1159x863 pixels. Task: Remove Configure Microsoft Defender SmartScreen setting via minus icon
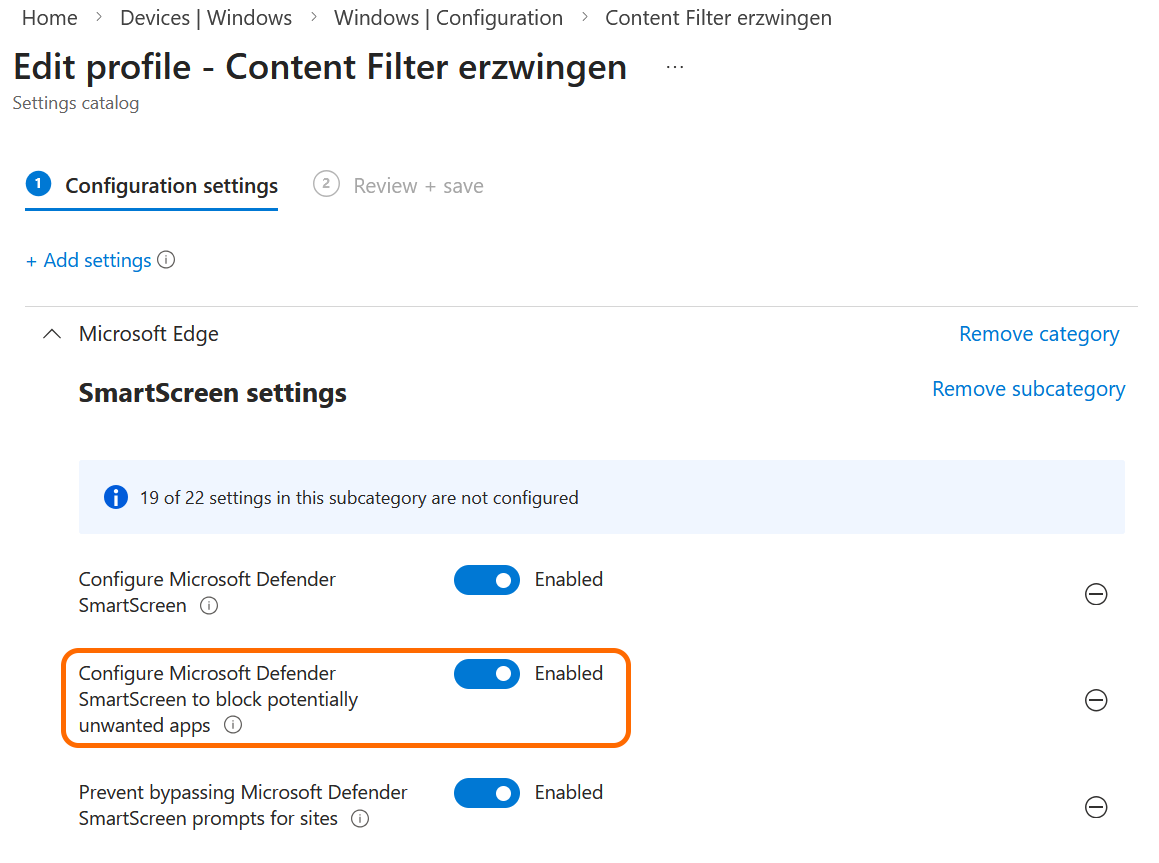pos(1096,595)
